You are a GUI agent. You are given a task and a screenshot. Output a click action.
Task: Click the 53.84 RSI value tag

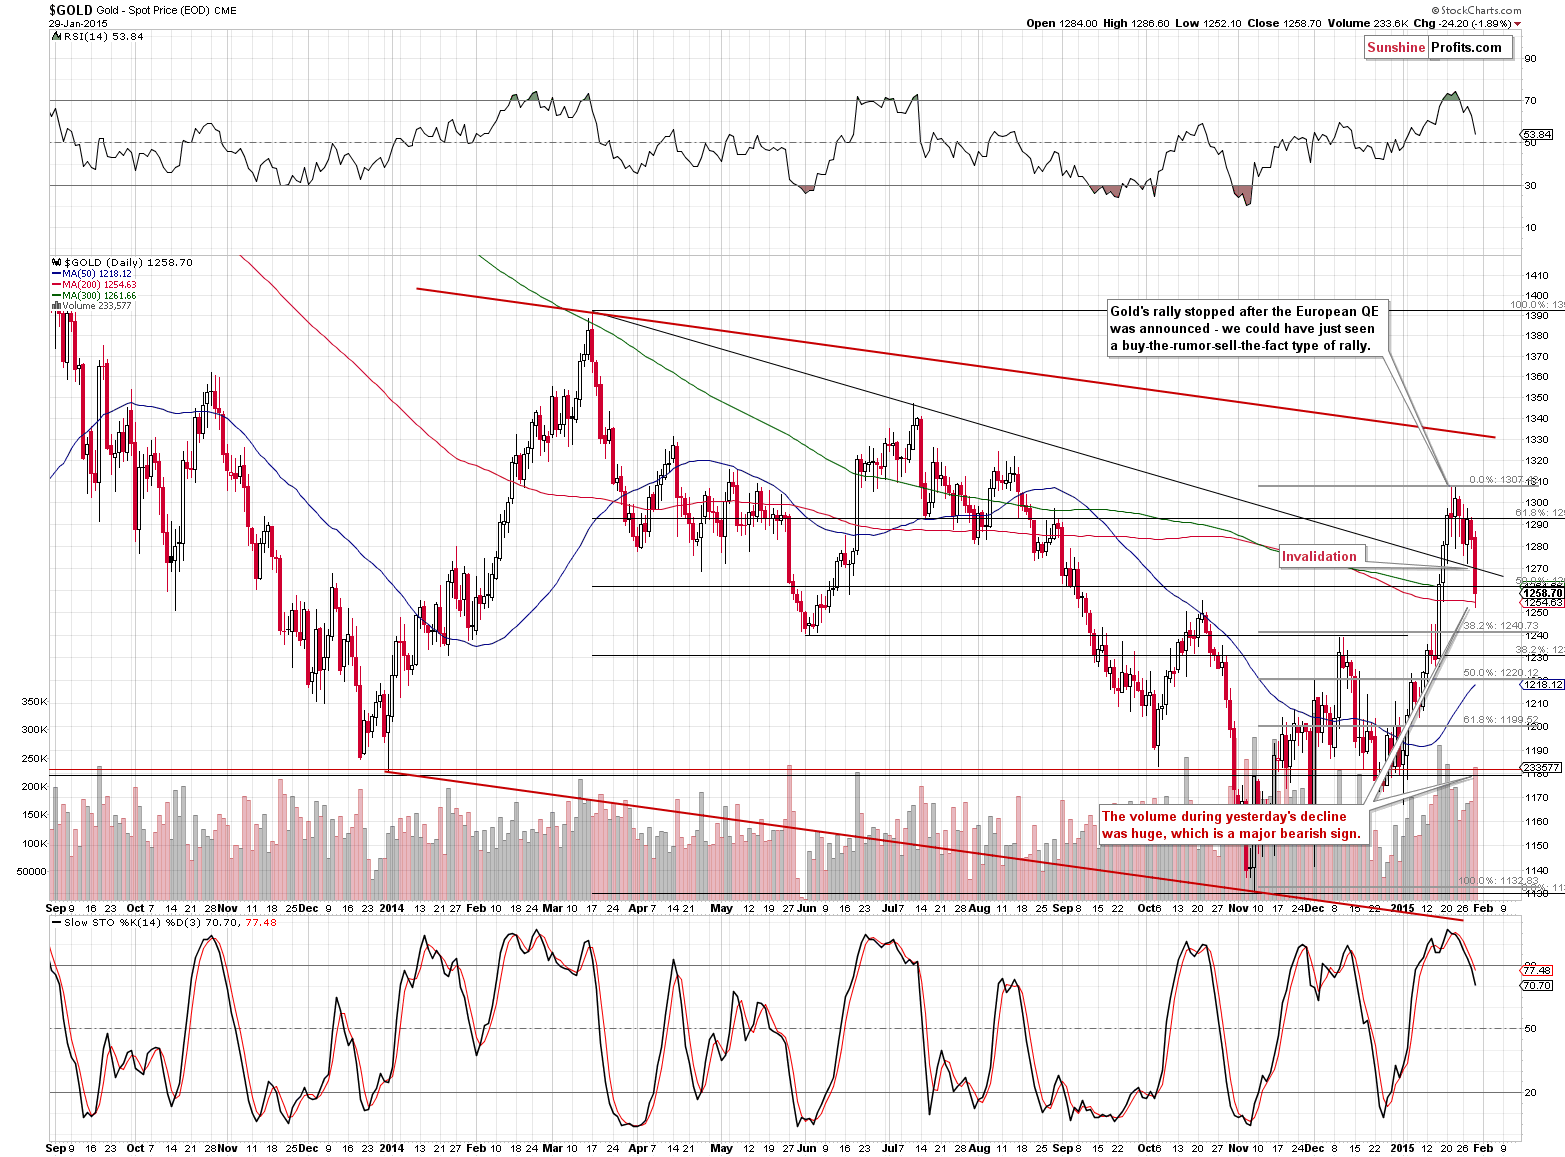coord(1537,134)
